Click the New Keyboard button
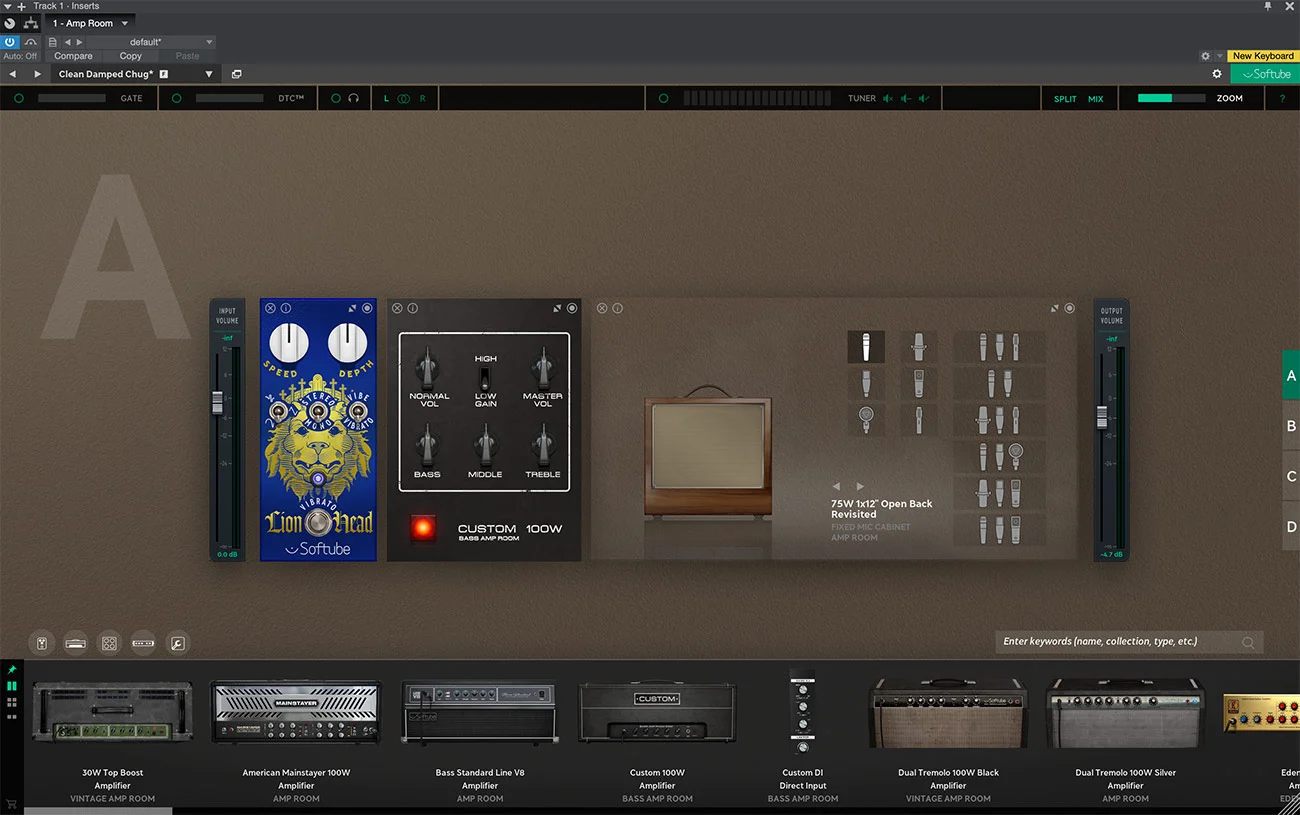1300x815 pixels. 1263,56
